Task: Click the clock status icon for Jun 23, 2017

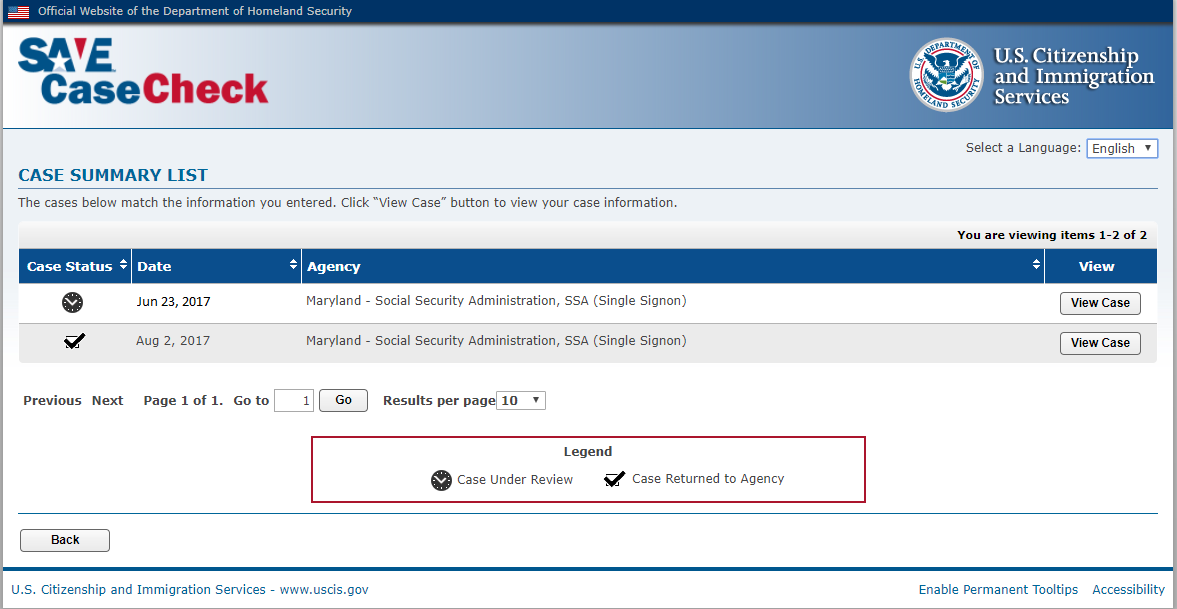Action: click(73, 302)
